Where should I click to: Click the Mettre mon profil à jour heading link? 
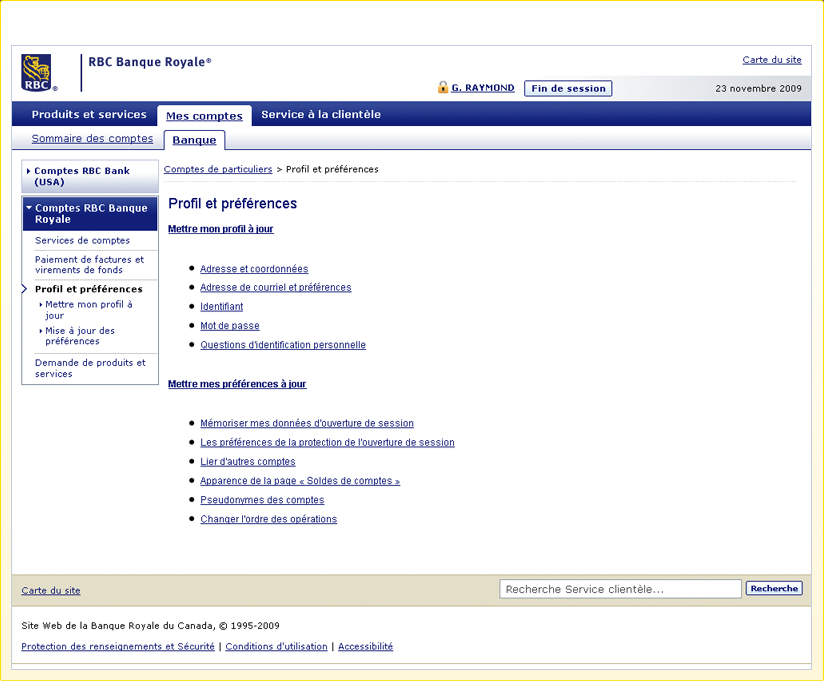click(221, 229)
